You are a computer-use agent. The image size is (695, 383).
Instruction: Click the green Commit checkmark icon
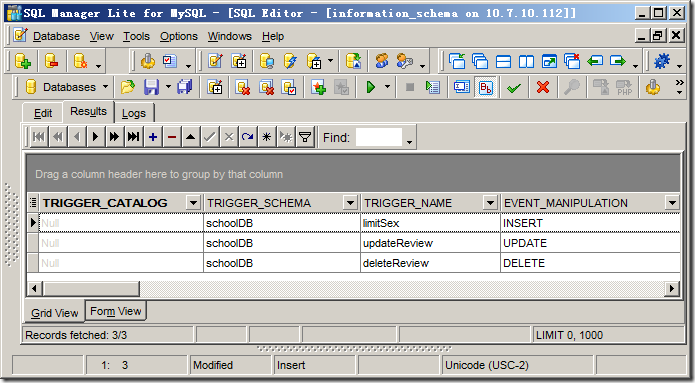[x=514, y=87]
